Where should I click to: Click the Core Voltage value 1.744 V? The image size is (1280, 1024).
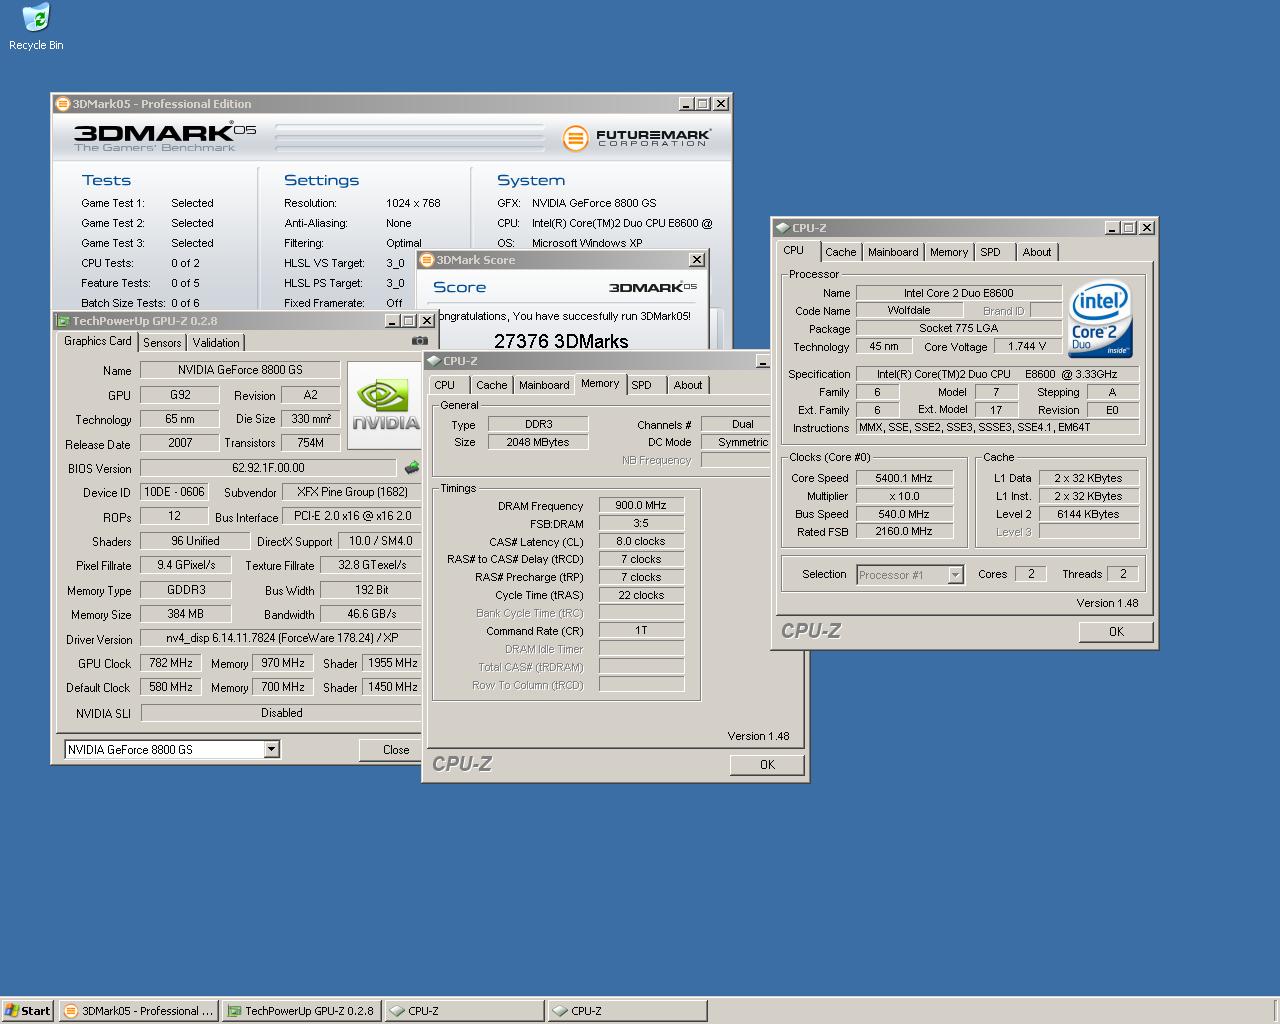[x=1027, y=346]
